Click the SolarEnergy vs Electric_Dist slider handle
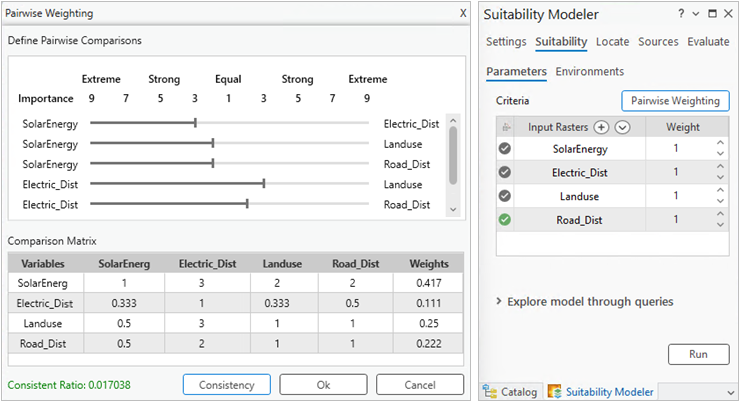Image resolution: width=740 pixels, height=402 pixels. [x=195, y=123]
